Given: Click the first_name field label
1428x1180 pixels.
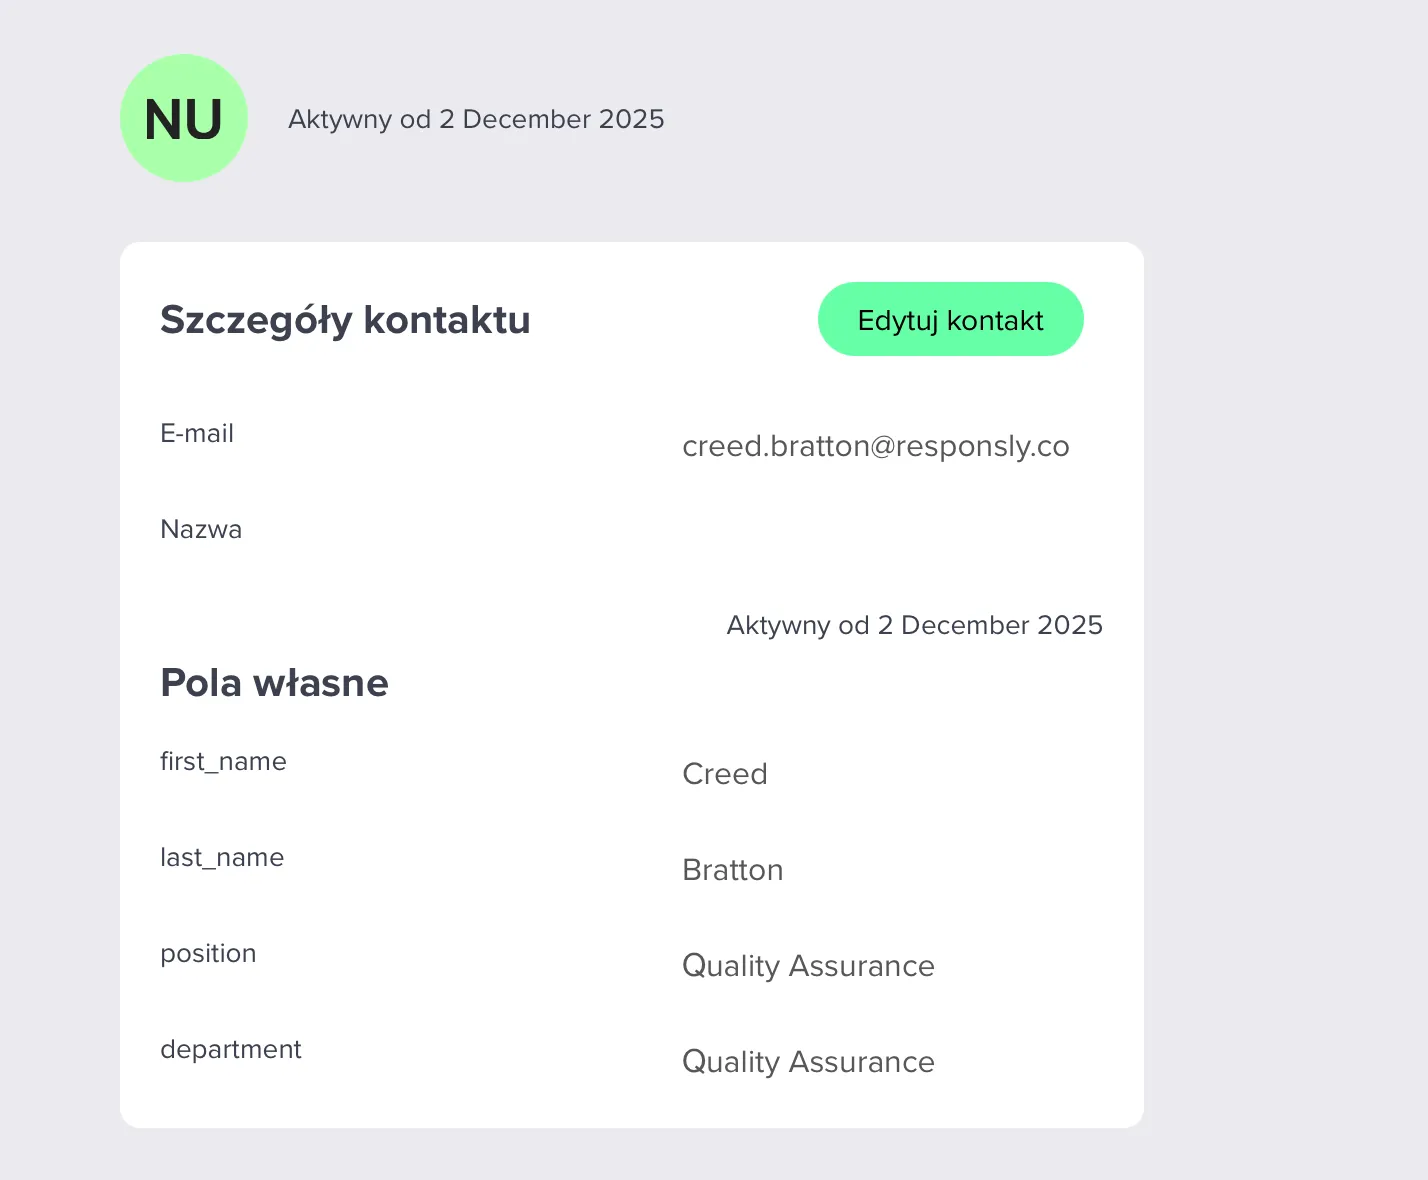Looking at the screenshot, I should point(223,761).
